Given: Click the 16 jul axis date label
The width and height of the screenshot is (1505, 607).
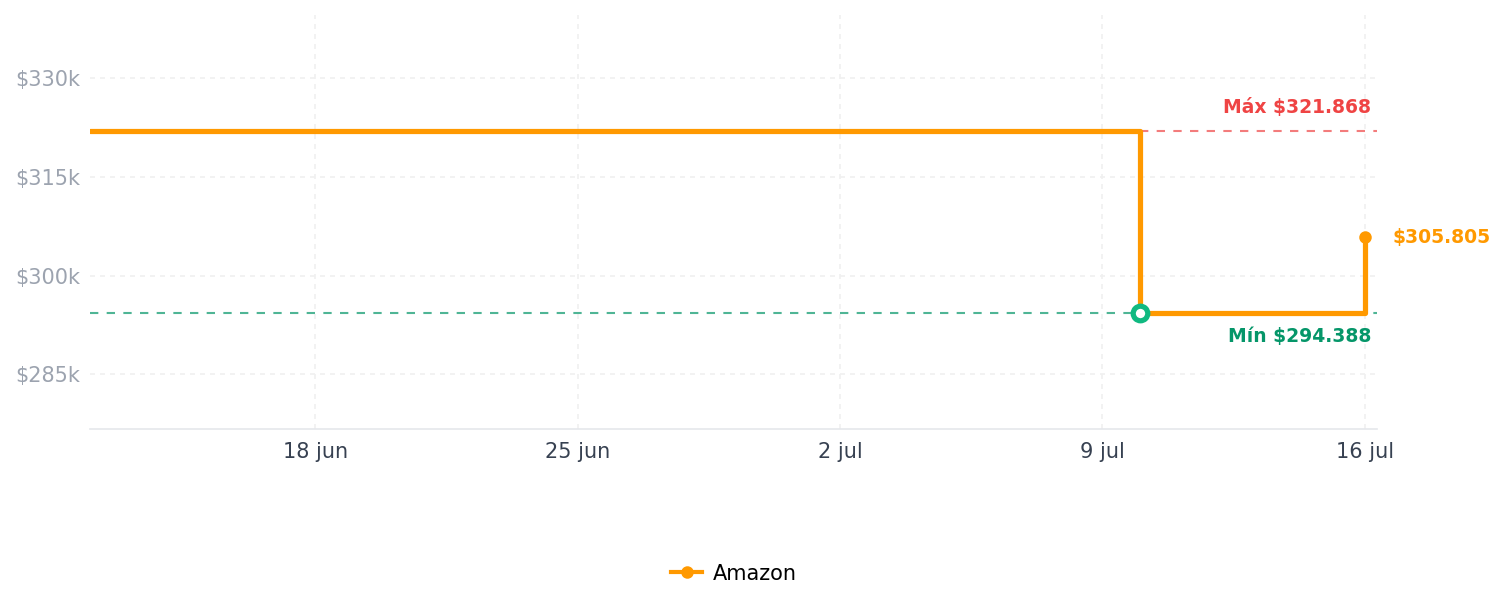Looking at the screenshot, I should (x=1365, y=451).
